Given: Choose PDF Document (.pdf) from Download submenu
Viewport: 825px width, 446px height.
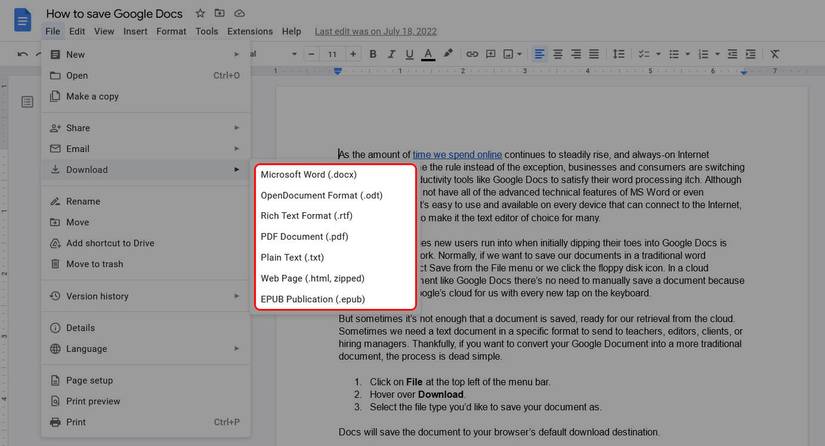Looking at the screenshot, I should [304, 237].
